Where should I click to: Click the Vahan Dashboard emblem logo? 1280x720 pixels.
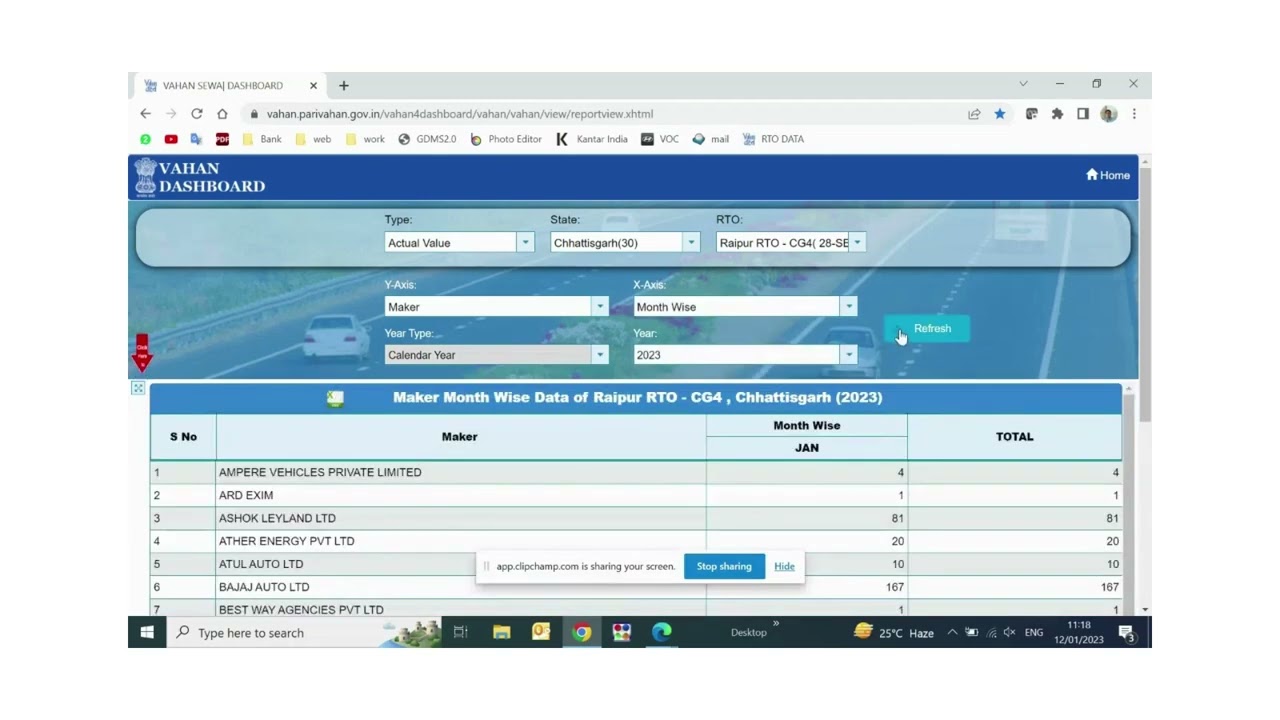pos(146,176)
